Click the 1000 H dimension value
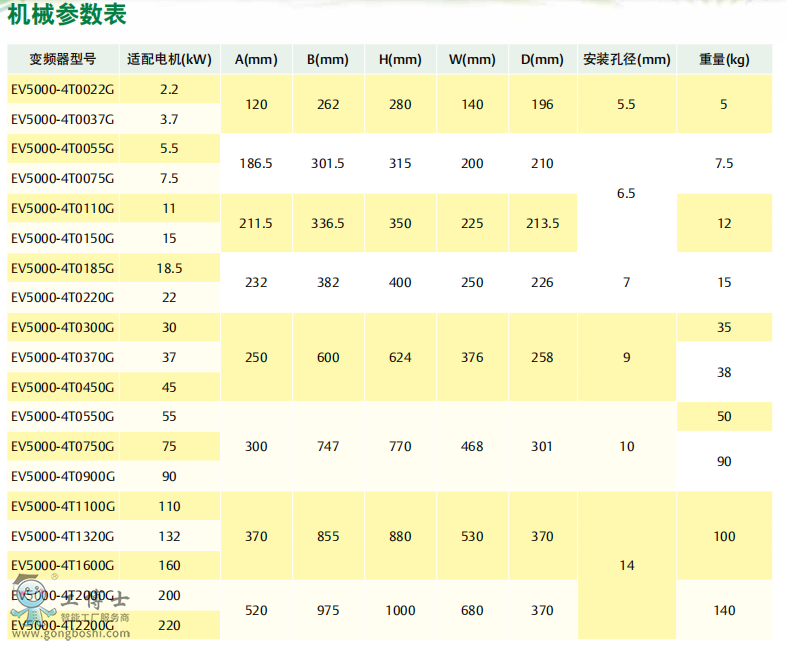The height and width of the screenshot is (653, 786). (x=400, y=610)
